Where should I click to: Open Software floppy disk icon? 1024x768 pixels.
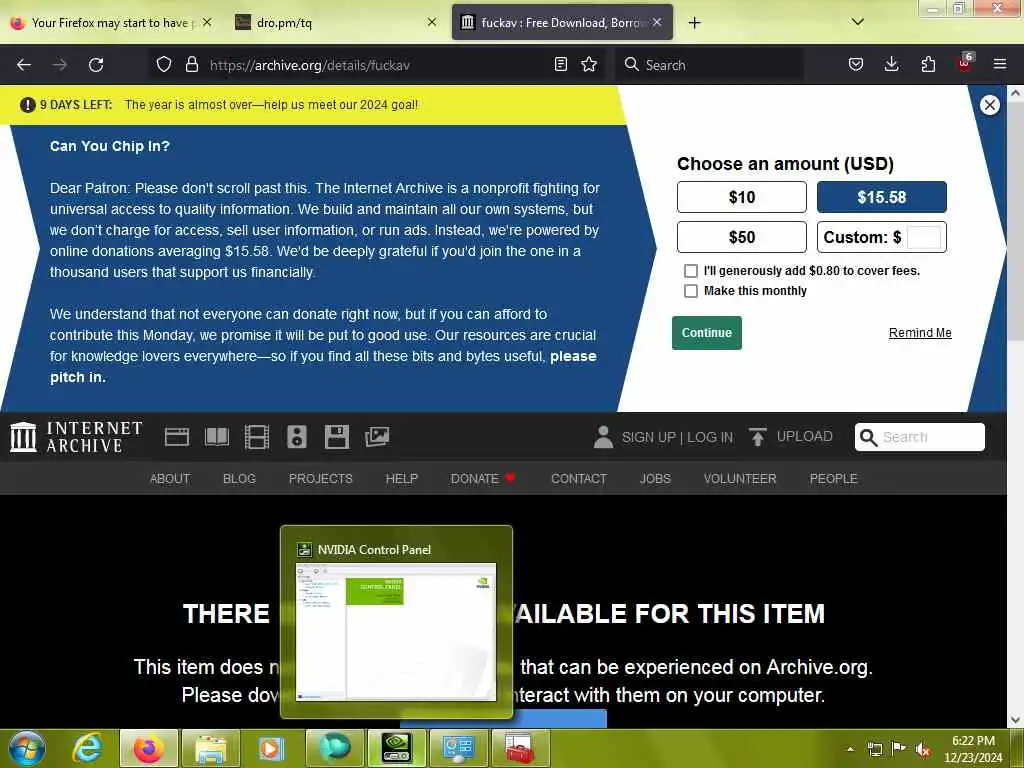(x=336, y=437)
